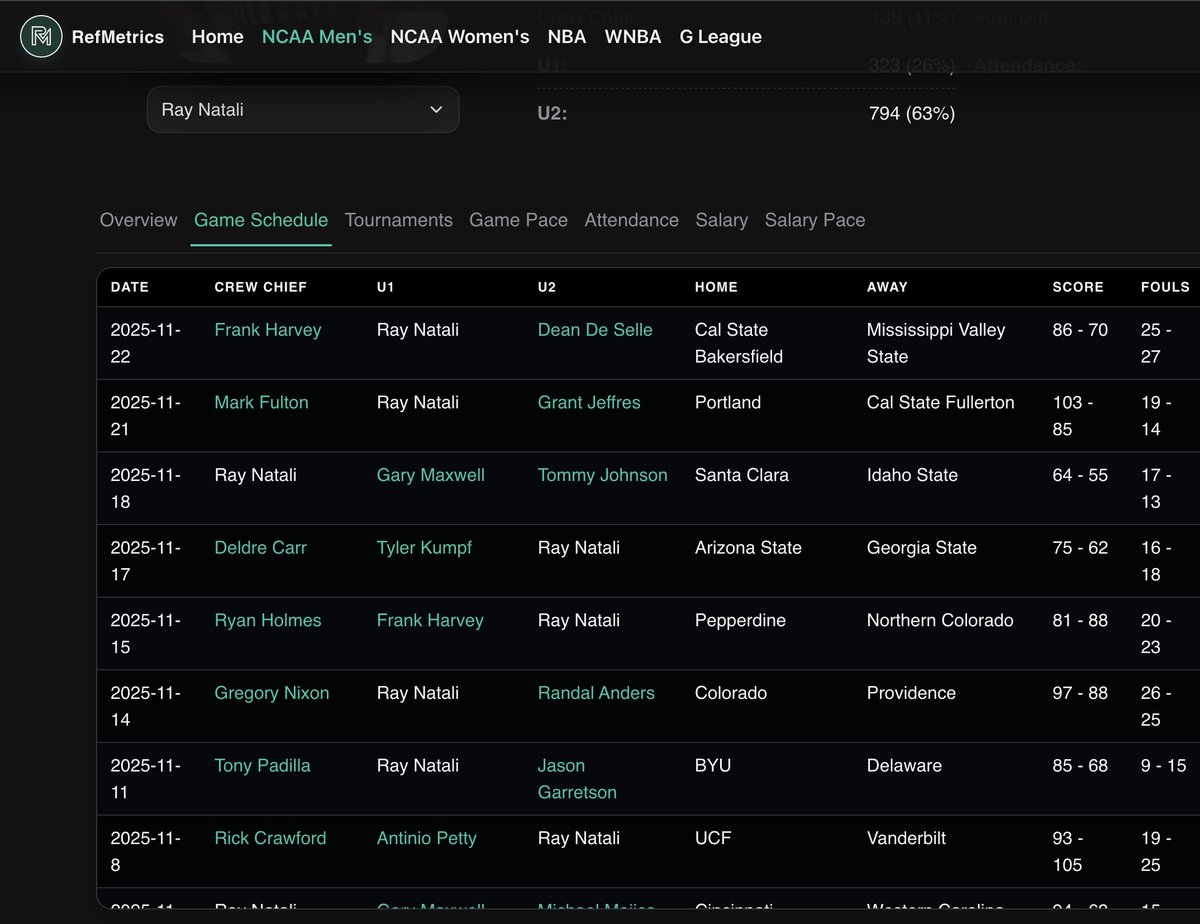
Task: Click the Northern Colorado away cell
Action: (940, 621)
